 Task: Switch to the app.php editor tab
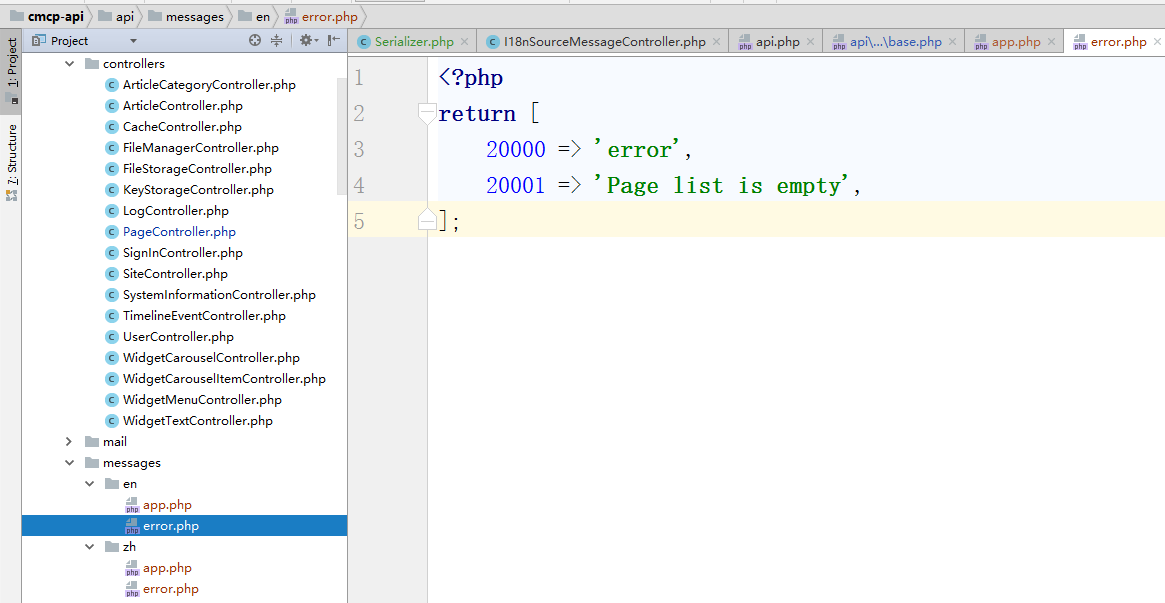[x=1015, y=42]
